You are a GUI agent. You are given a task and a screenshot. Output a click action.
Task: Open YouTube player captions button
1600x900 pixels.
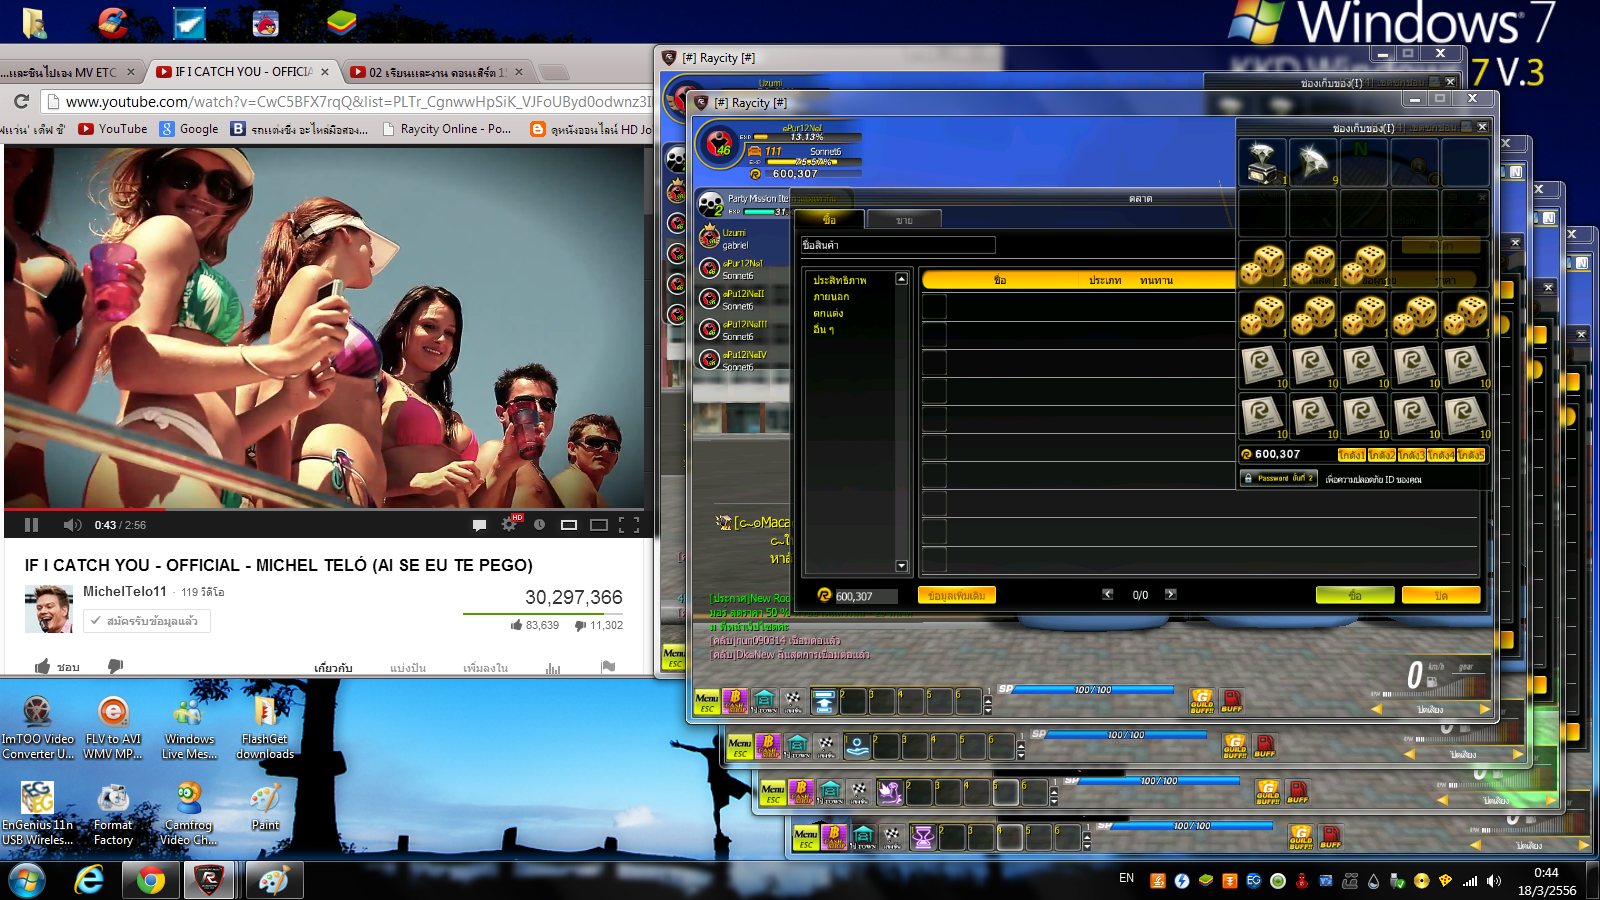pyautogui.click(x=479, y=525)
